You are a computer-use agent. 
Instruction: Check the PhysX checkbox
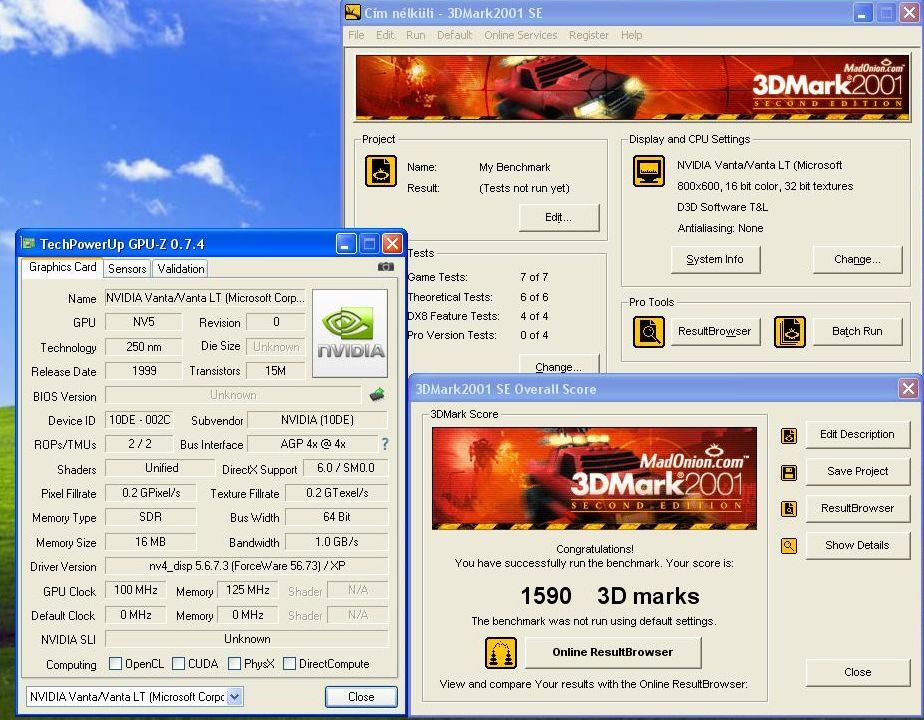pyautogui.click(x=235, y=663)
